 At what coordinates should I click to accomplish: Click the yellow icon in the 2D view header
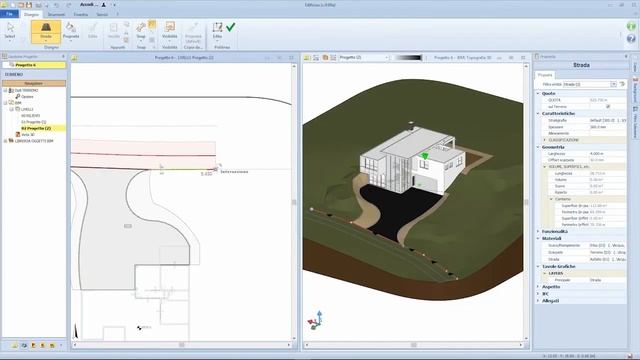(74, 58)
